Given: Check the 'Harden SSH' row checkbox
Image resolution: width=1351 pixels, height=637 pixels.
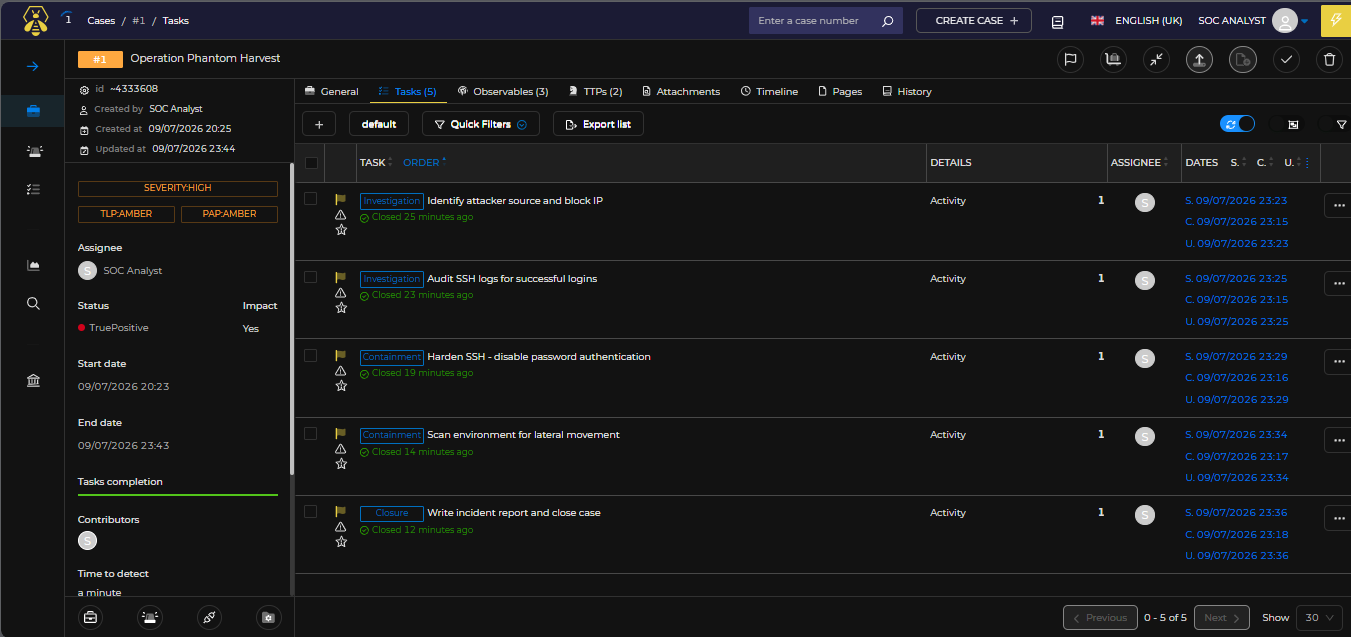Looking at the screenshot, I should pyautogui.click(x=311, y=355).
